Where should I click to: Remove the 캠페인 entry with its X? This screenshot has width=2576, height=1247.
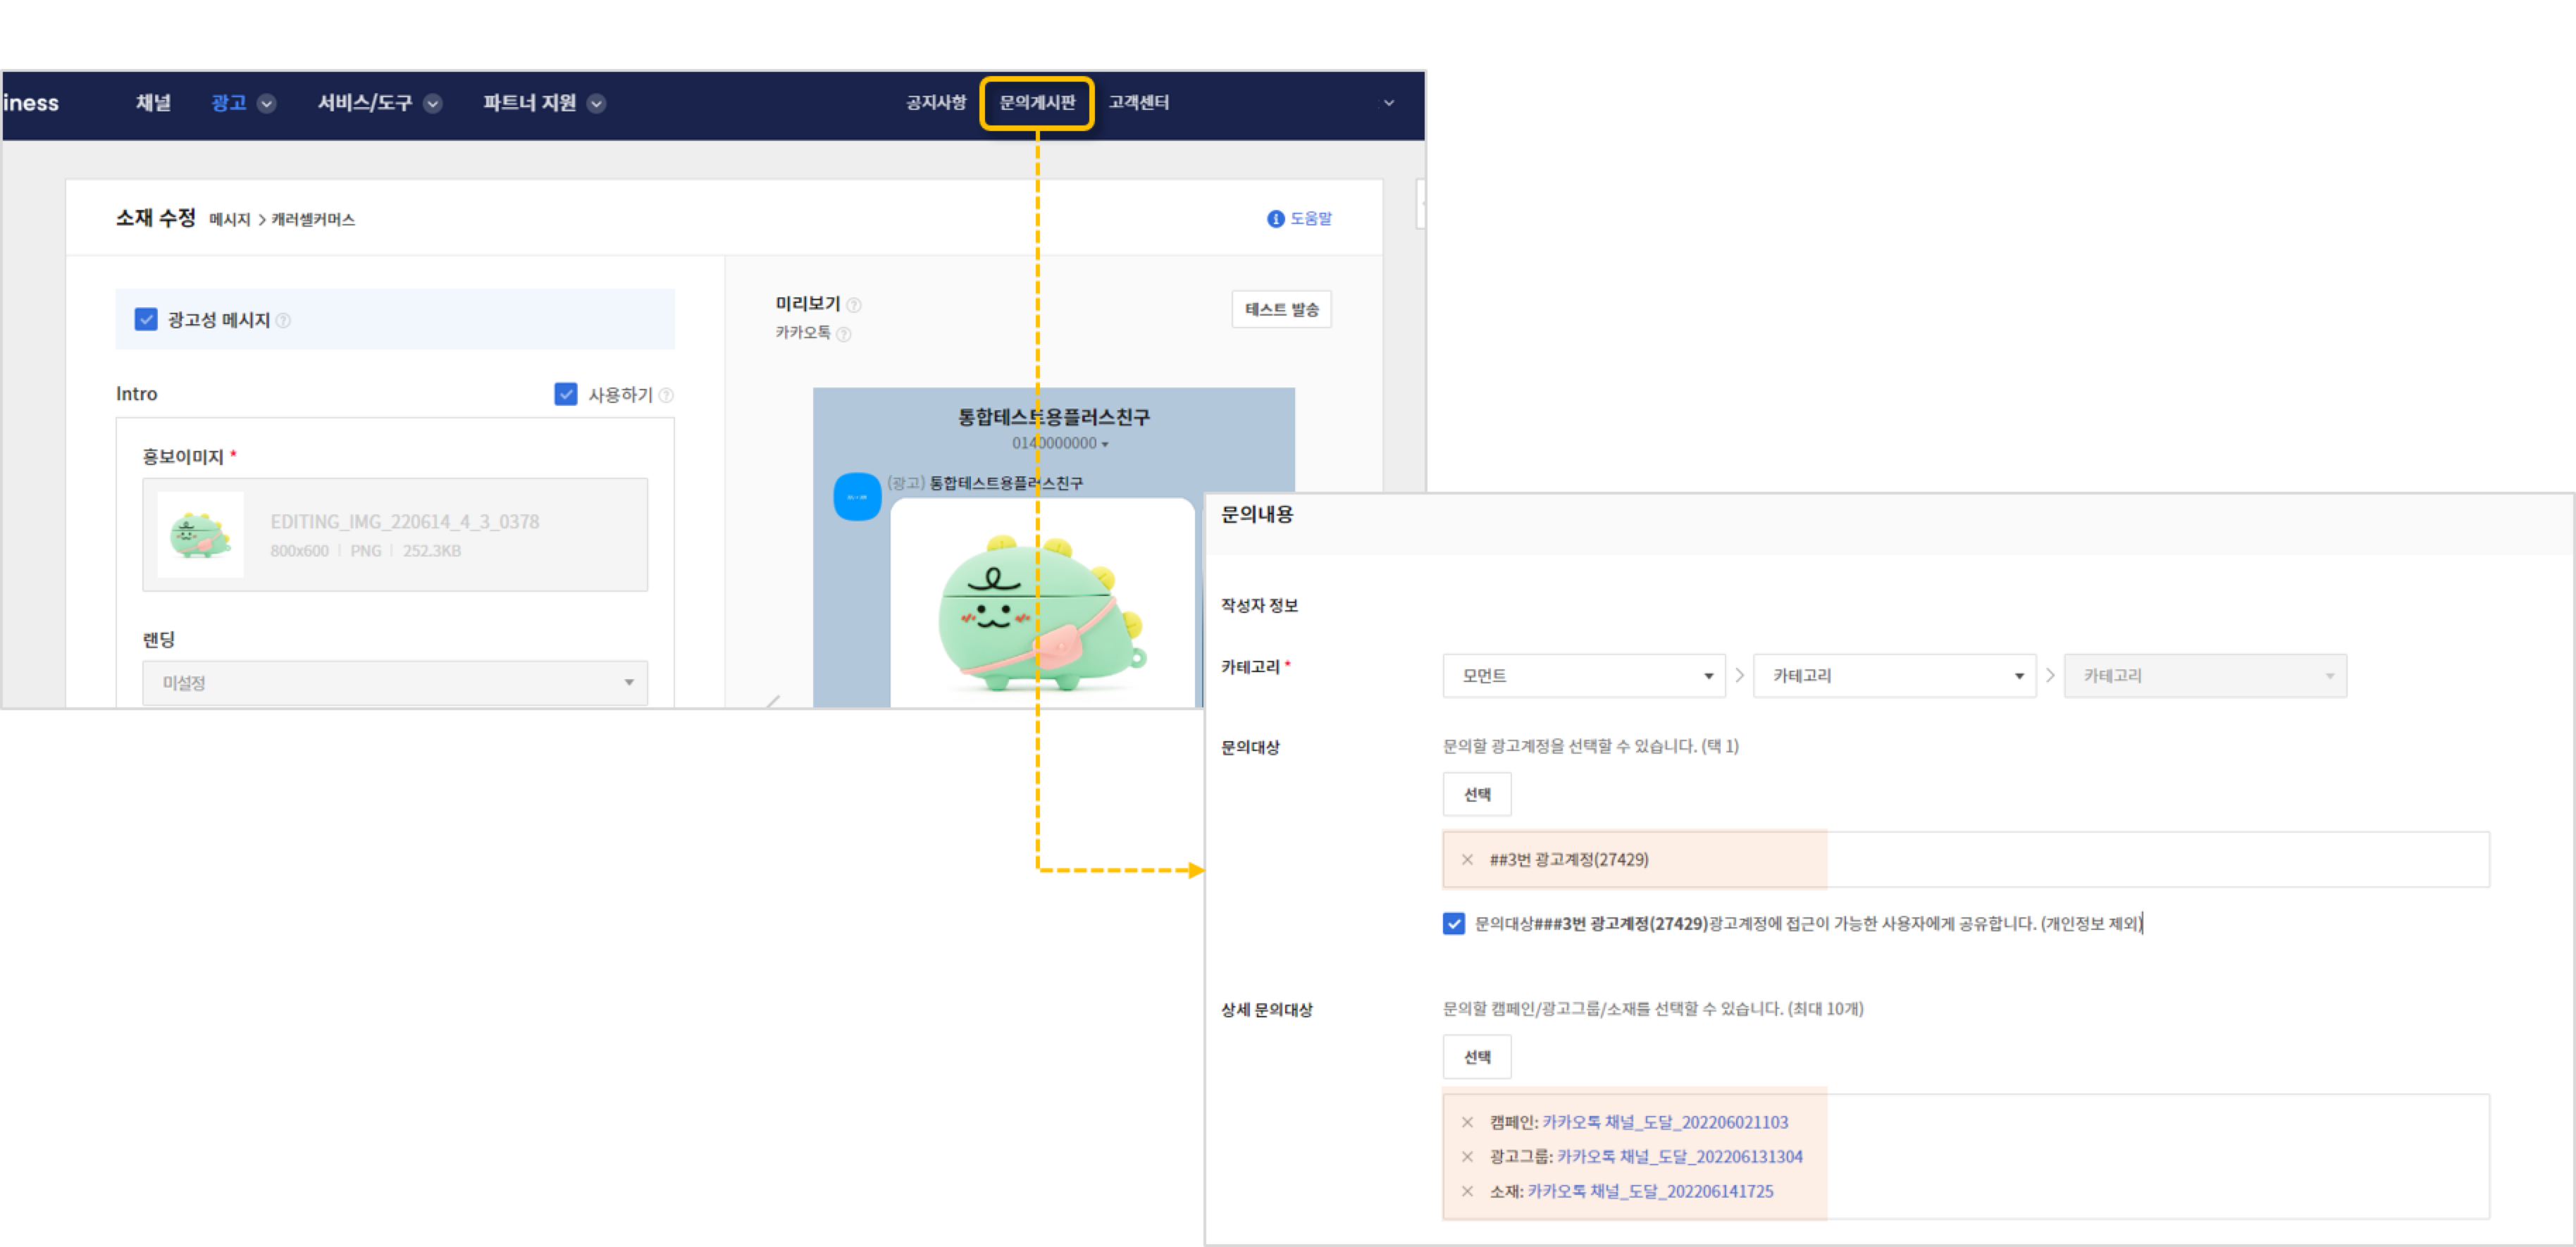pyautogui.click(x=1467, y=1123)
